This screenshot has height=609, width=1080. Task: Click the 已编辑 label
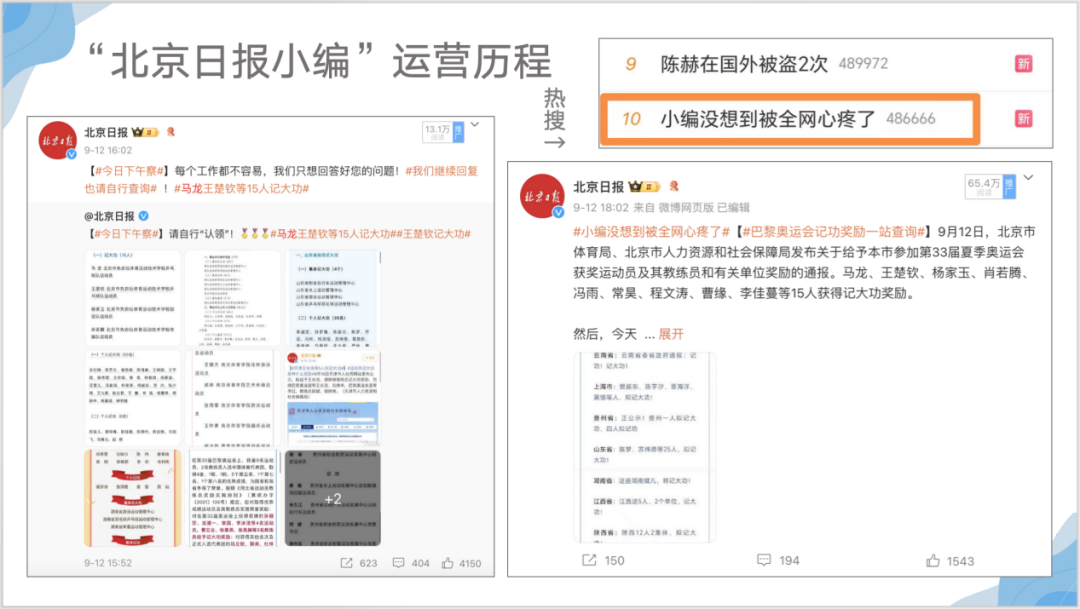[734, 207]
